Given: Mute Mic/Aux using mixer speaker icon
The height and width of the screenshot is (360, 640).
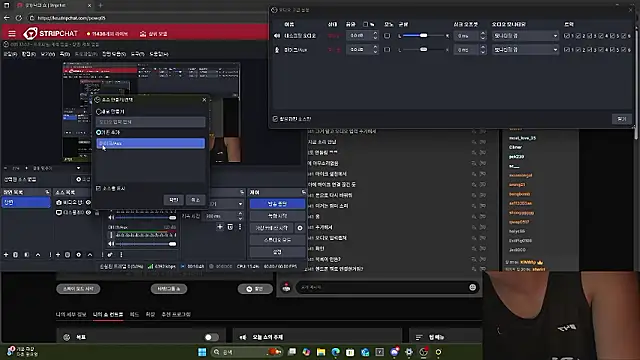Looking at the screenshot, I should [111, 244].
